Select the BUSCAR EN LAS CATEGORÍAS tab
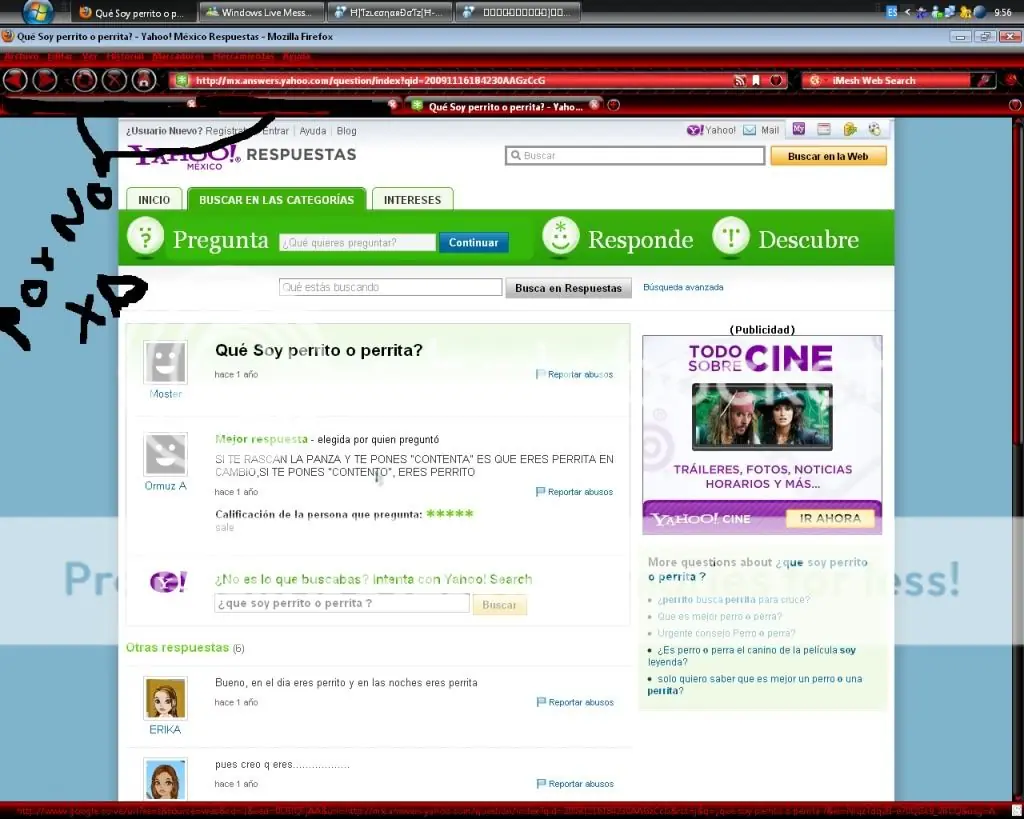Image resolution: width=1024 pixels, height=819 pixels. [276, 199]
